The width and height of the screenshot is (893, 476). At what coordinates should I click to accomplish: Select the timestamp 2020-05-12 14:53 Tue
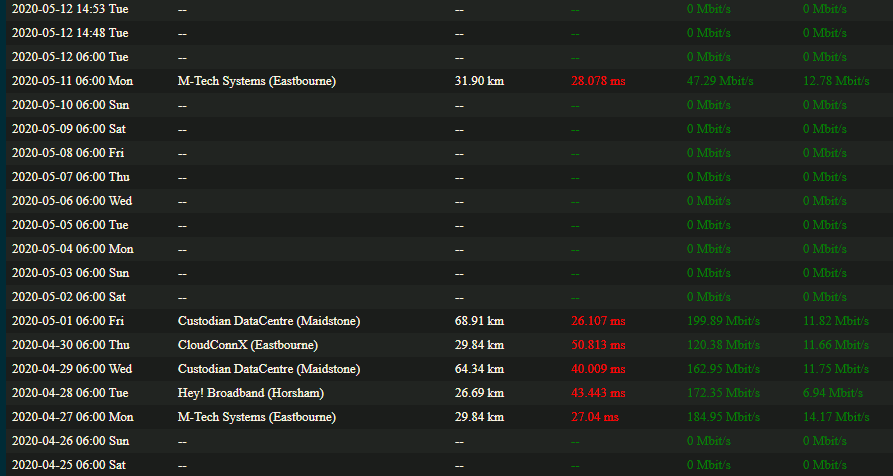(x=70, y=9)
